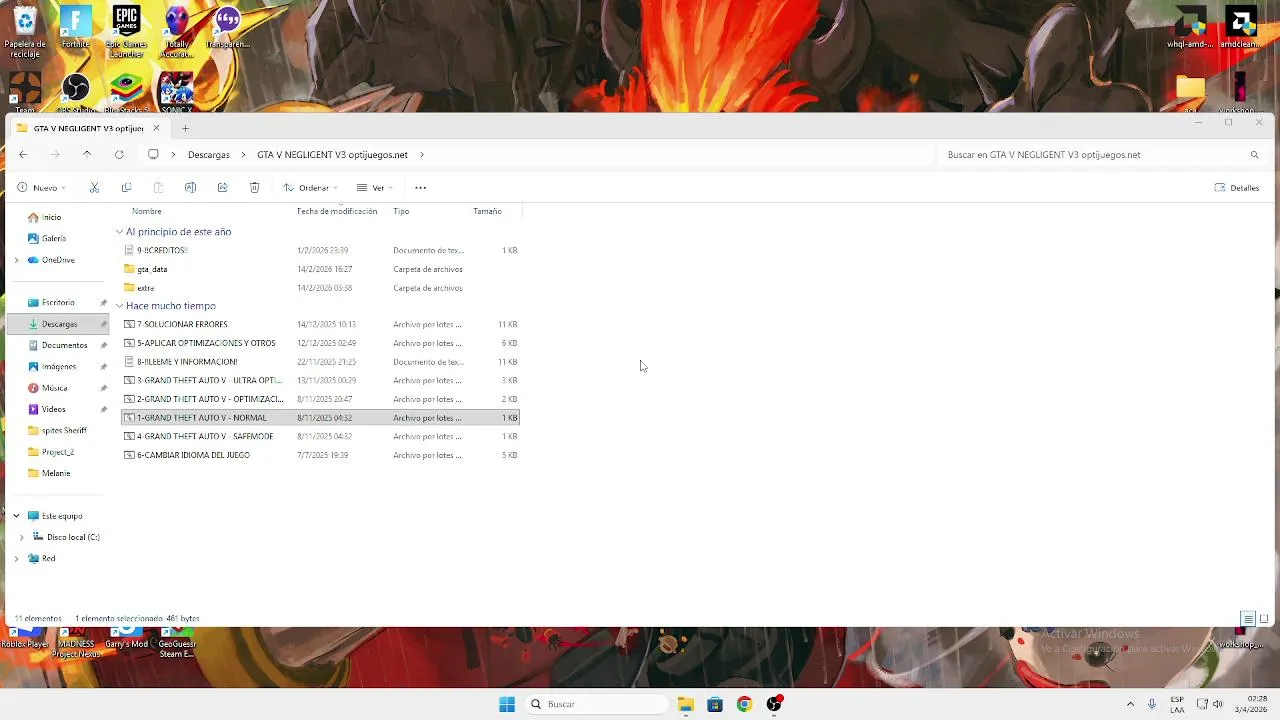
Task: Click Descargas breadcrumb in address bar
Action: [209, 155]
